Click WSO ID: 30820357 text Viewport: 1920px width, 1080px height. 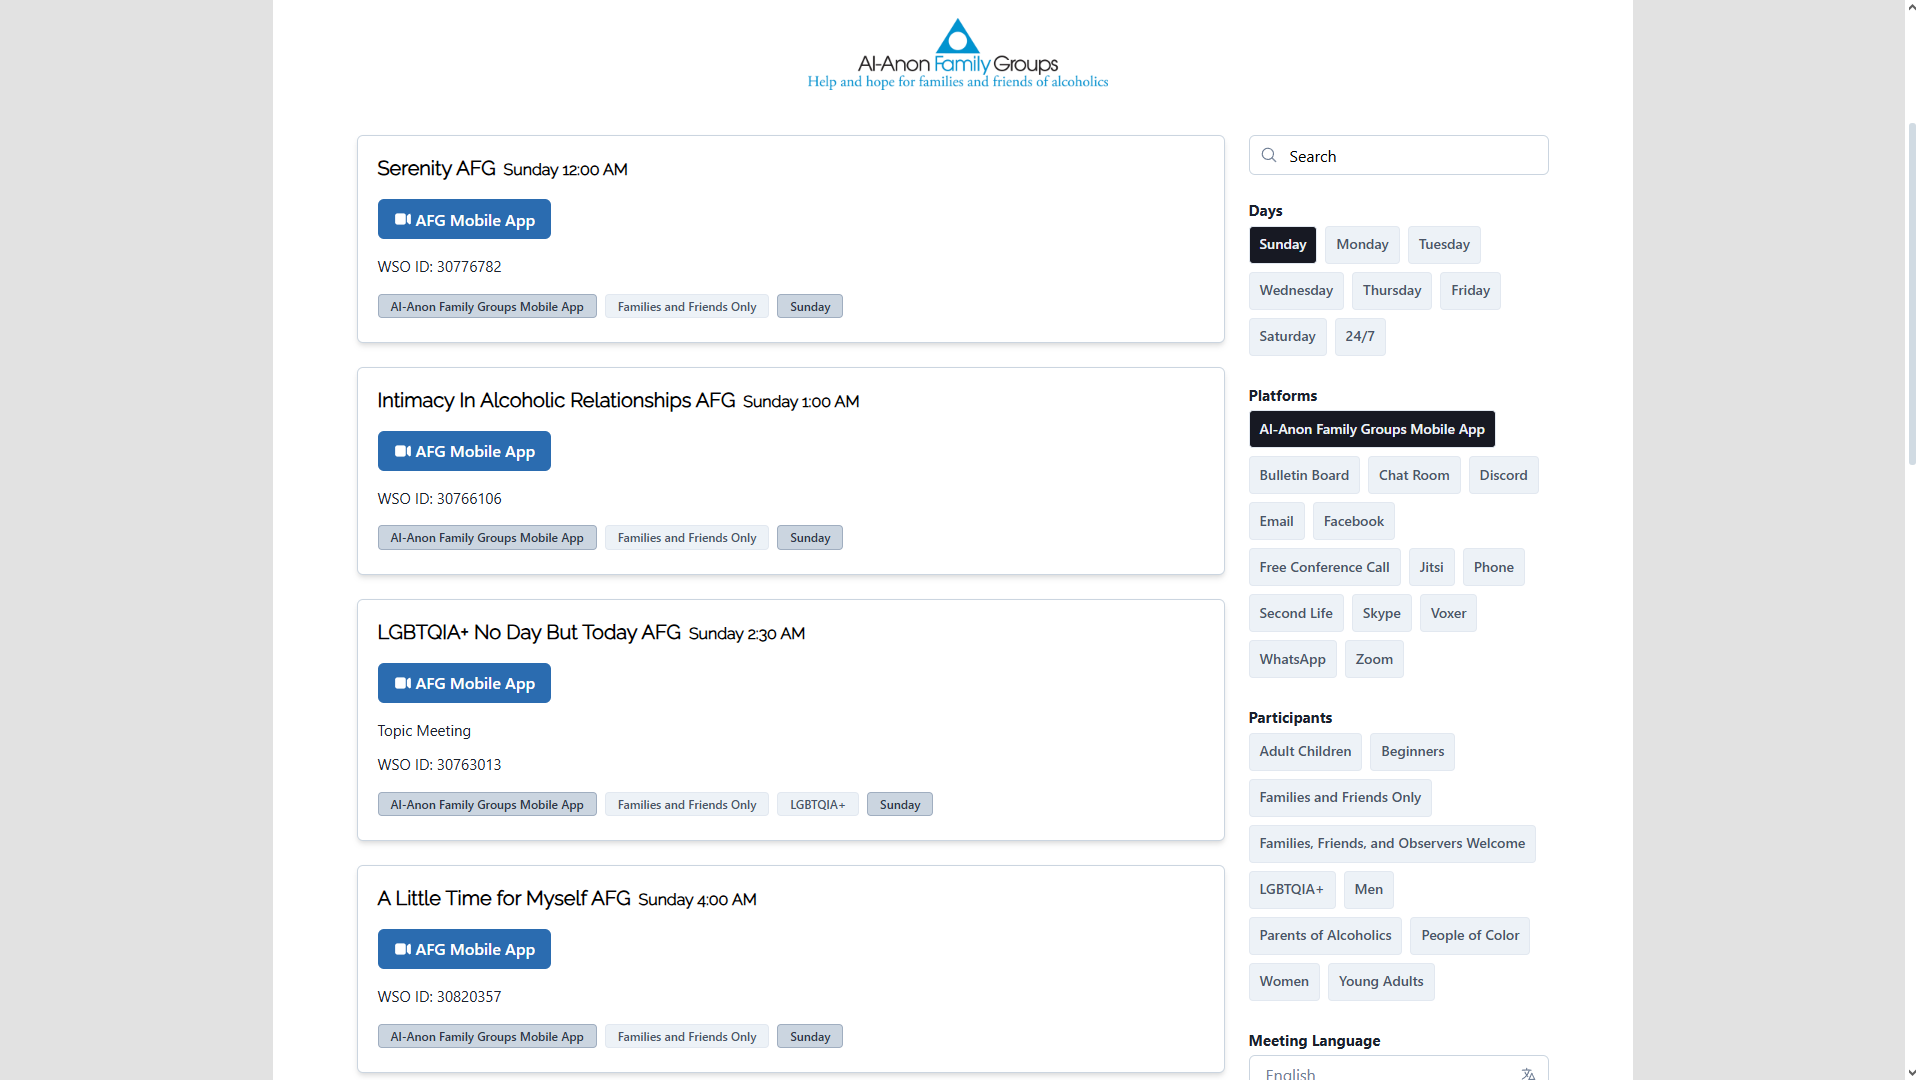(x=439, y=996)
